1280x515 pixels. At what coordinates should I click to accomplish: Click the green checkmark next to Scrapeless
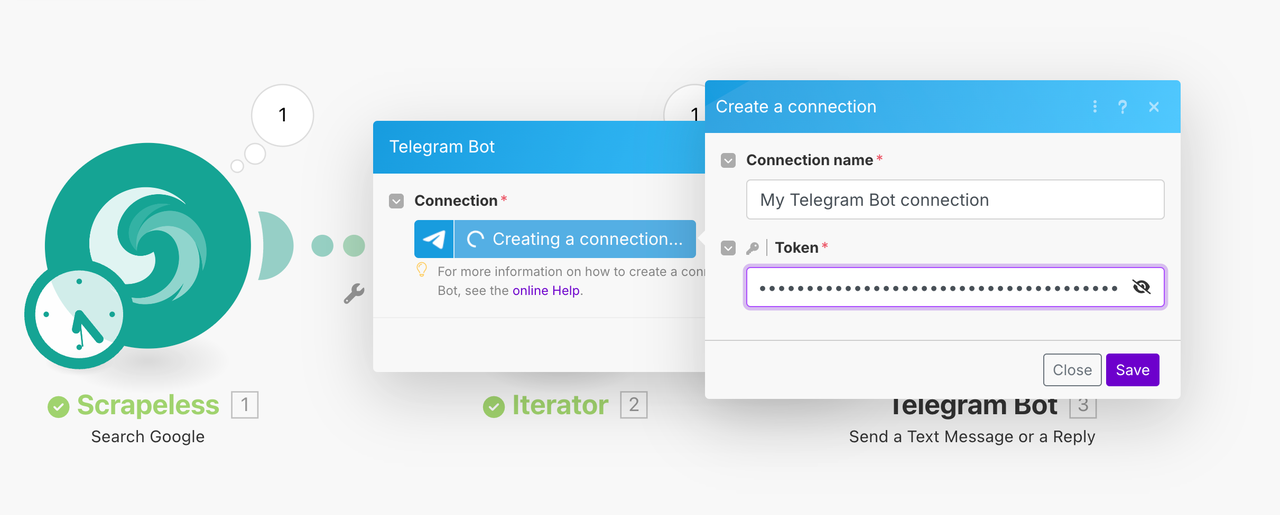[59, 406]
